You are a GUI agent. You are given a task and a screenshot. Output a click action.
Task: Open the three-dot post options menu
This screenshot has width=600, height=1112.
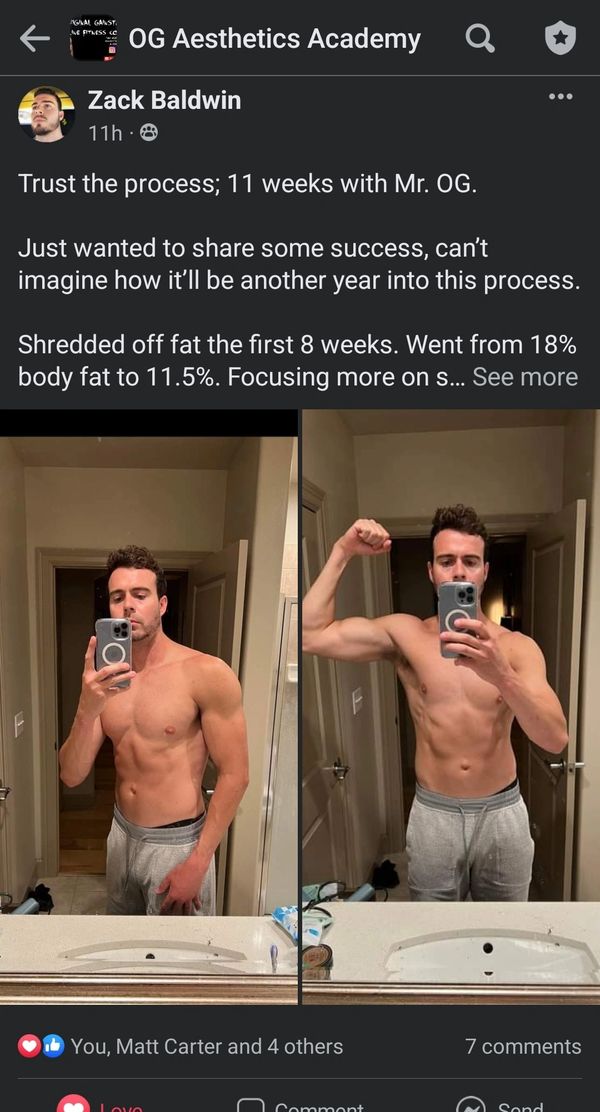coord(560,96)
